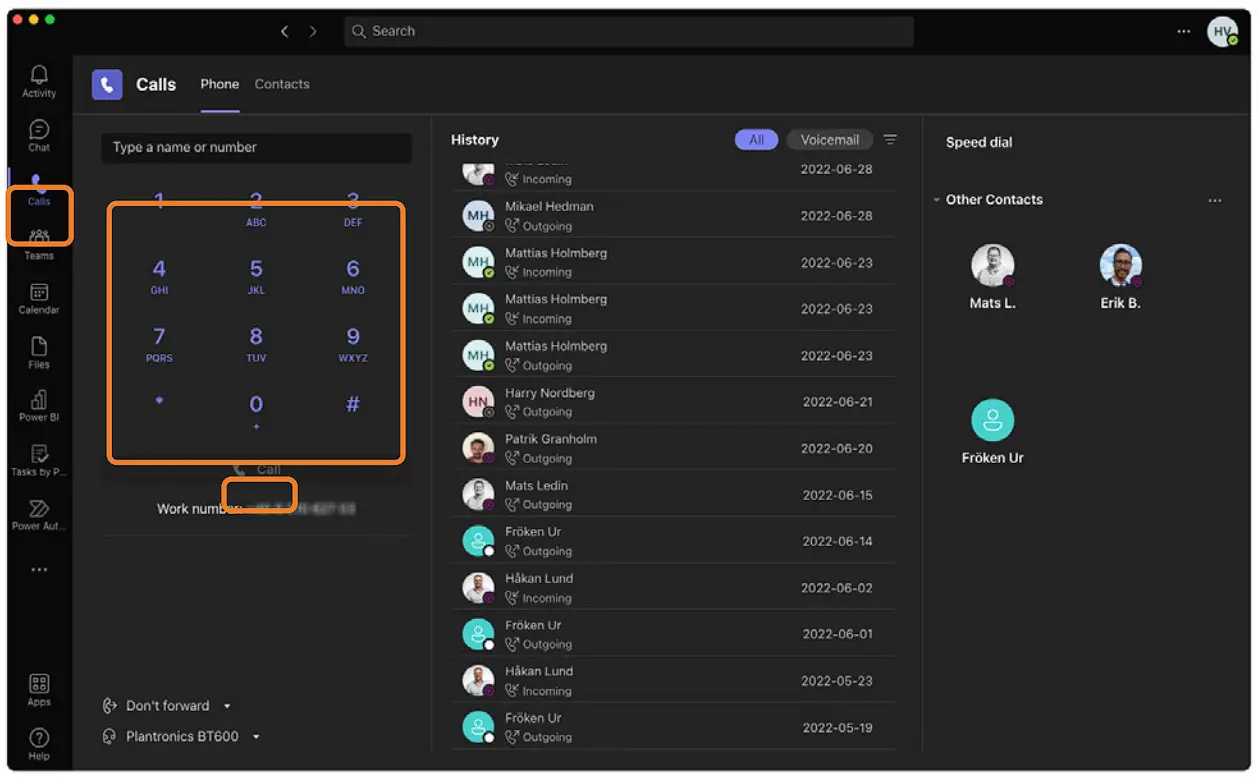This screenshot has height=779, width=1259.
Task: Dial 7 PQRS on the keypad
Action: pyautogui.click(x=159, y=344)
